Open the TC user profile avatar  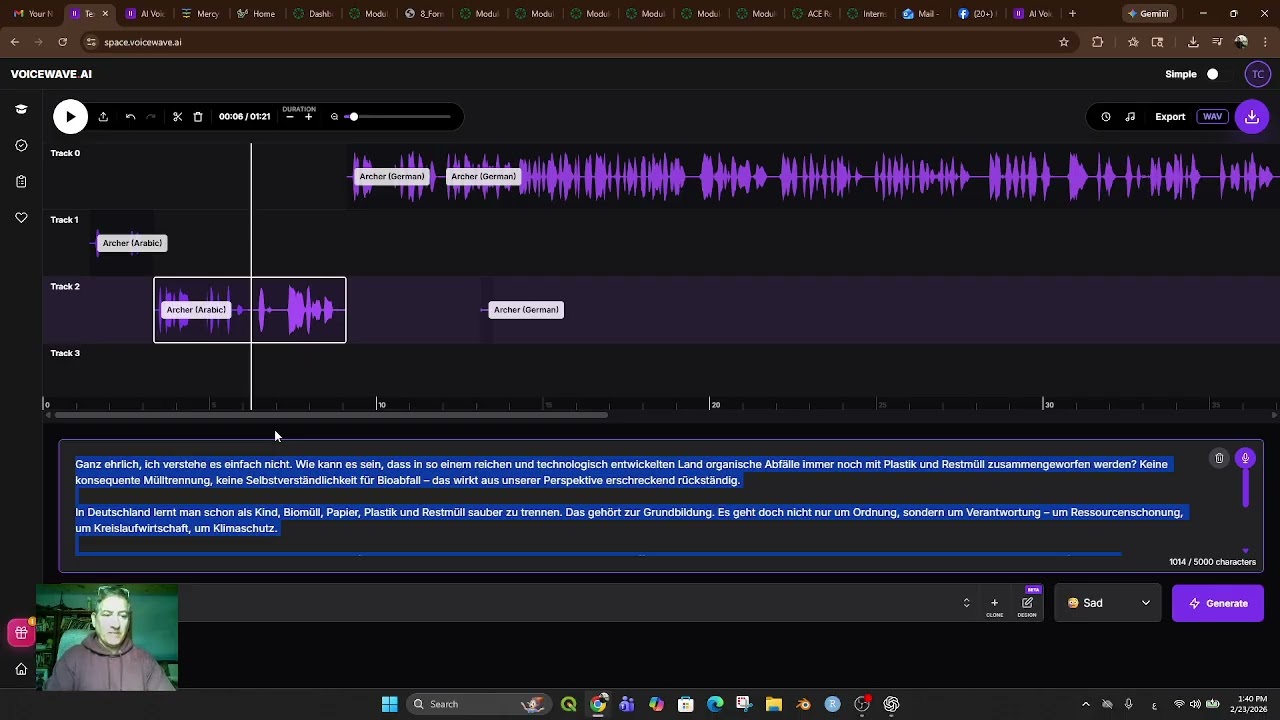tap(1258, 74)
